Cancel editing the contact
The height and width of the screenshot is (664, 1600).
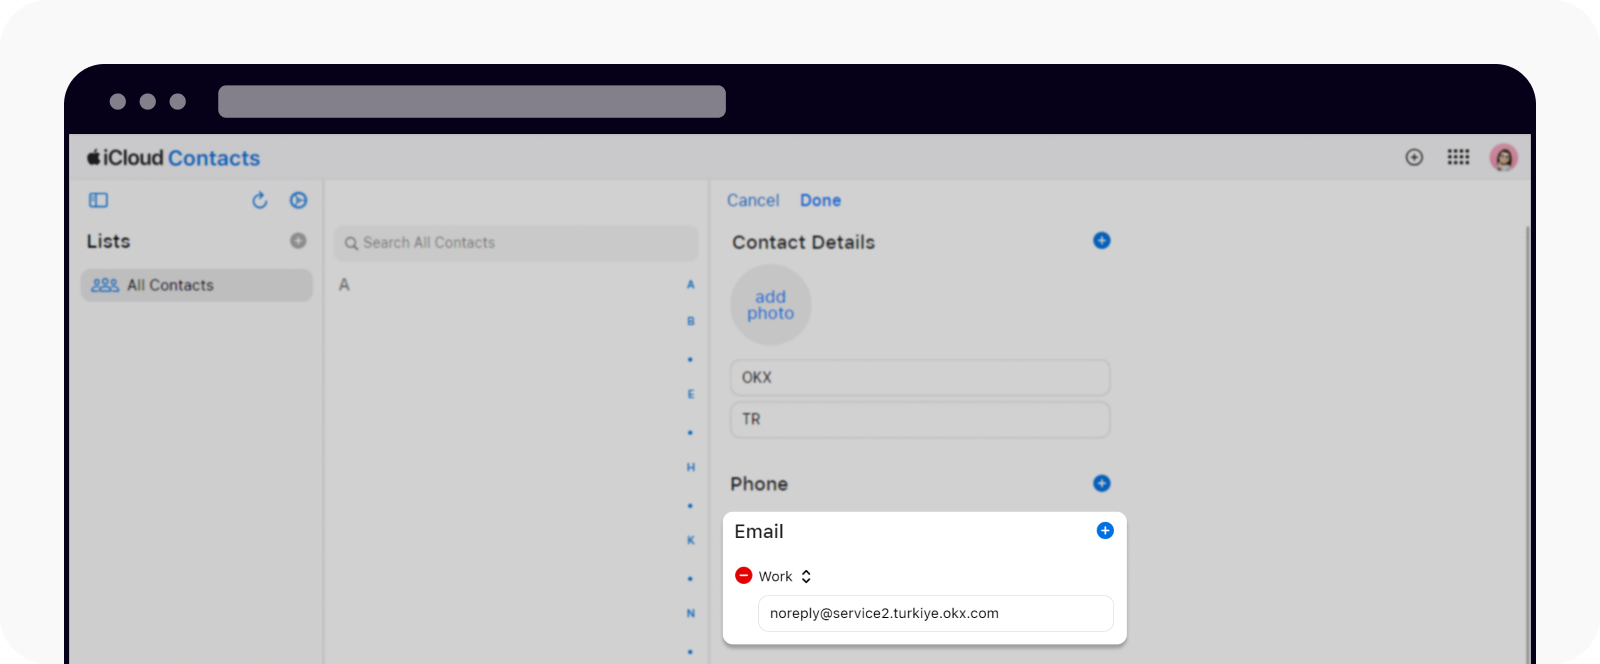pyautogui.click(x=753, y=200)
